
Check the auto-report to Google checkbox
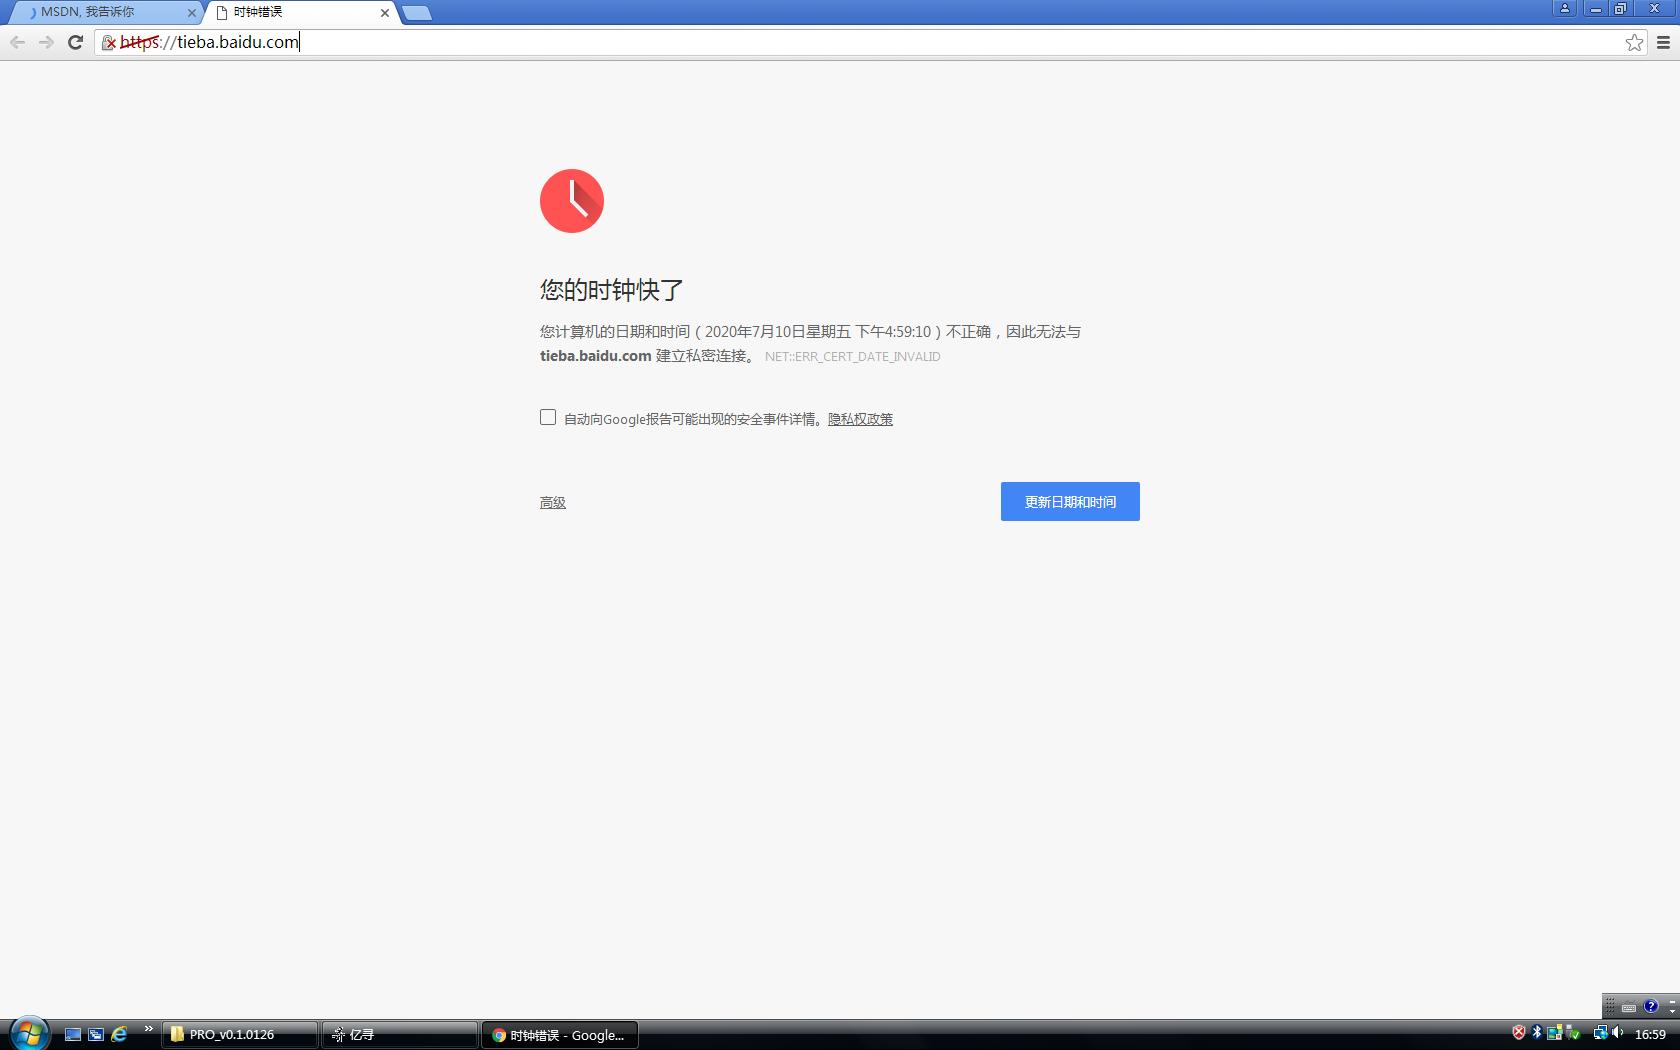click(x=548, y=417)
